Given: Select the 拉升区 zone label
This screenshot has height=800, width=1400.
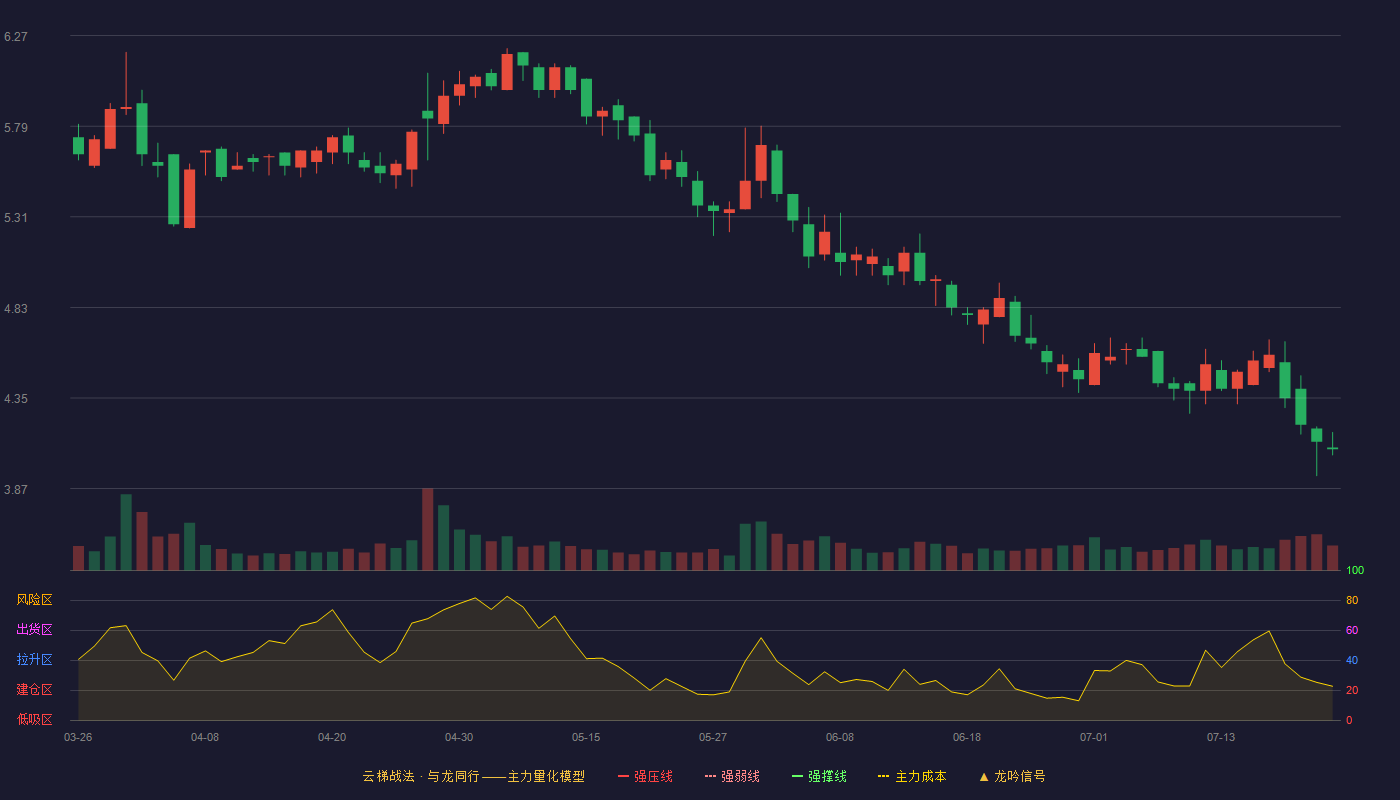Looking at the screenshot, I should (x=34, y=660).
